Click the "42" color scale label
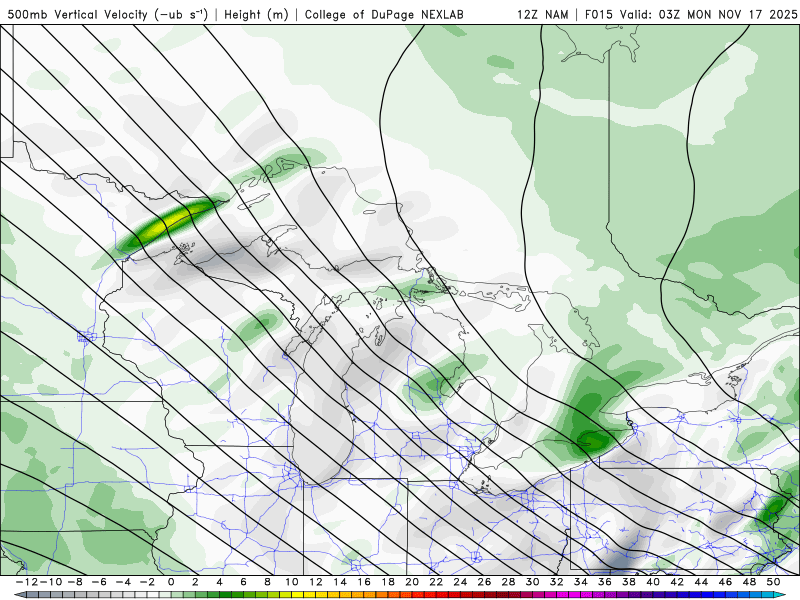Viewport: 800px width, 600px height. point(677,582)
